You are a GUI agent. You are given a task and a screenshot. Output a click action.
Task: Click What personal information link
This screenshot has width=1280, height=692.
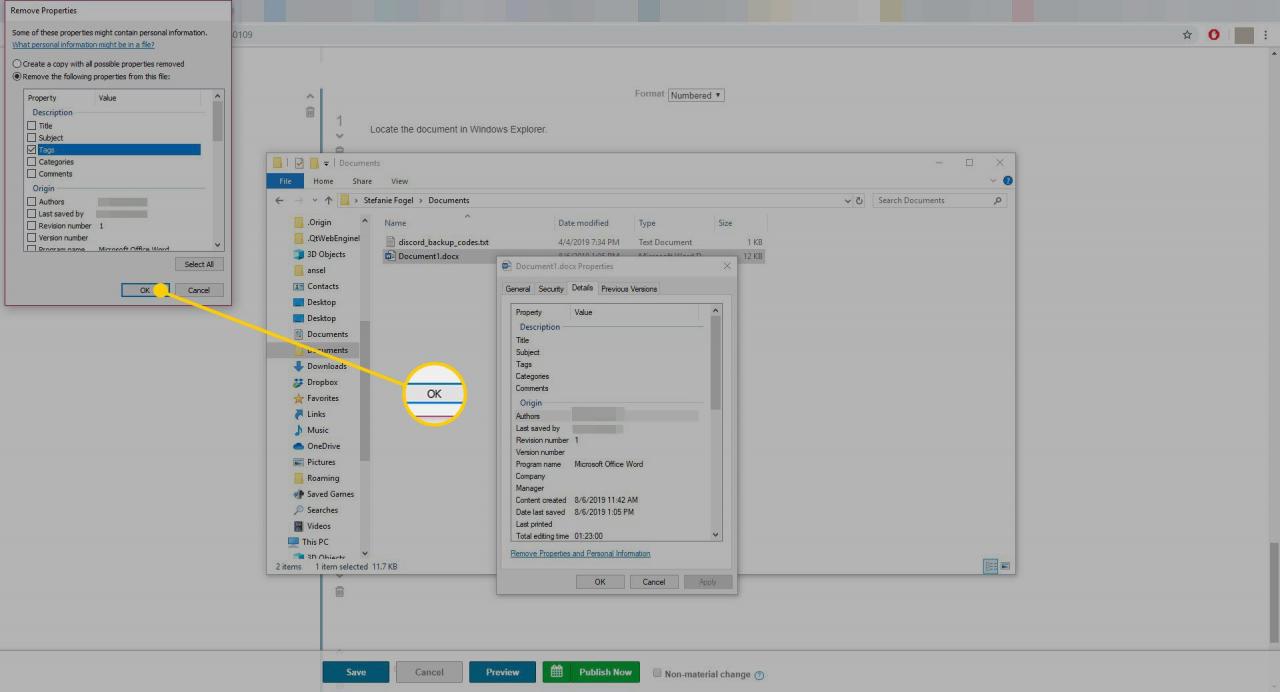click(x=83, y=45)
